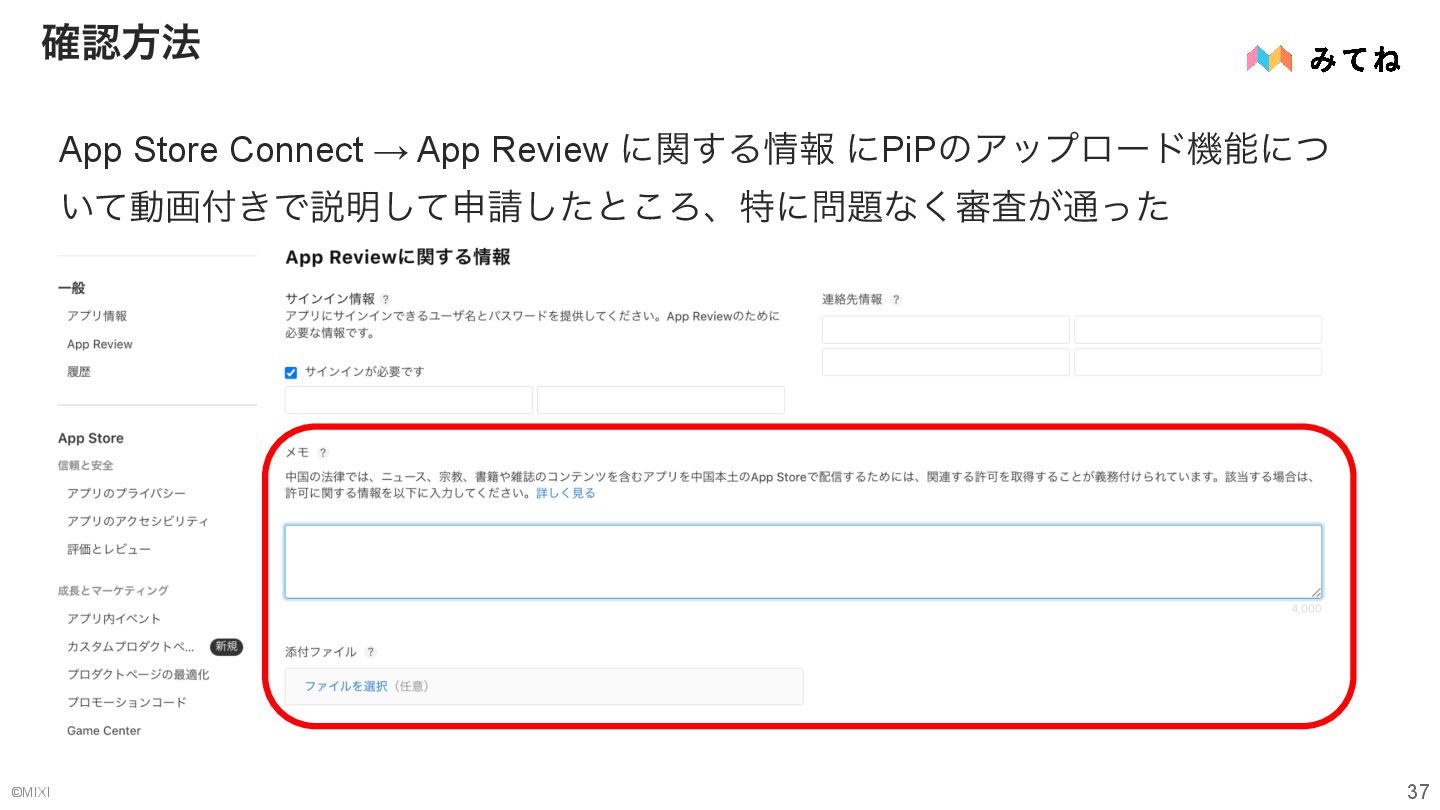Click the top-right contact info field

(1198, 330)
